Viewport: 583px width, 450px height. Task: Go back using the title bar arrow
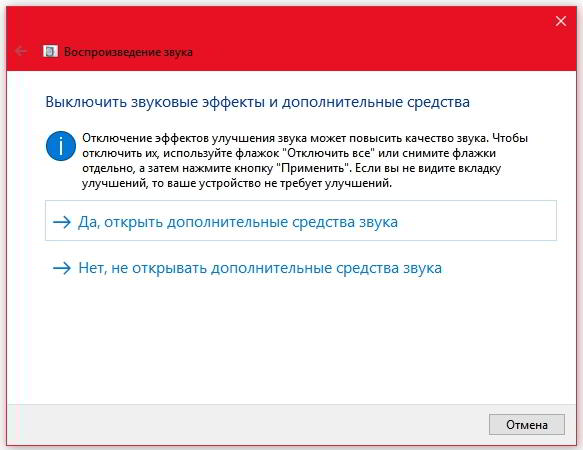[21, 51]
